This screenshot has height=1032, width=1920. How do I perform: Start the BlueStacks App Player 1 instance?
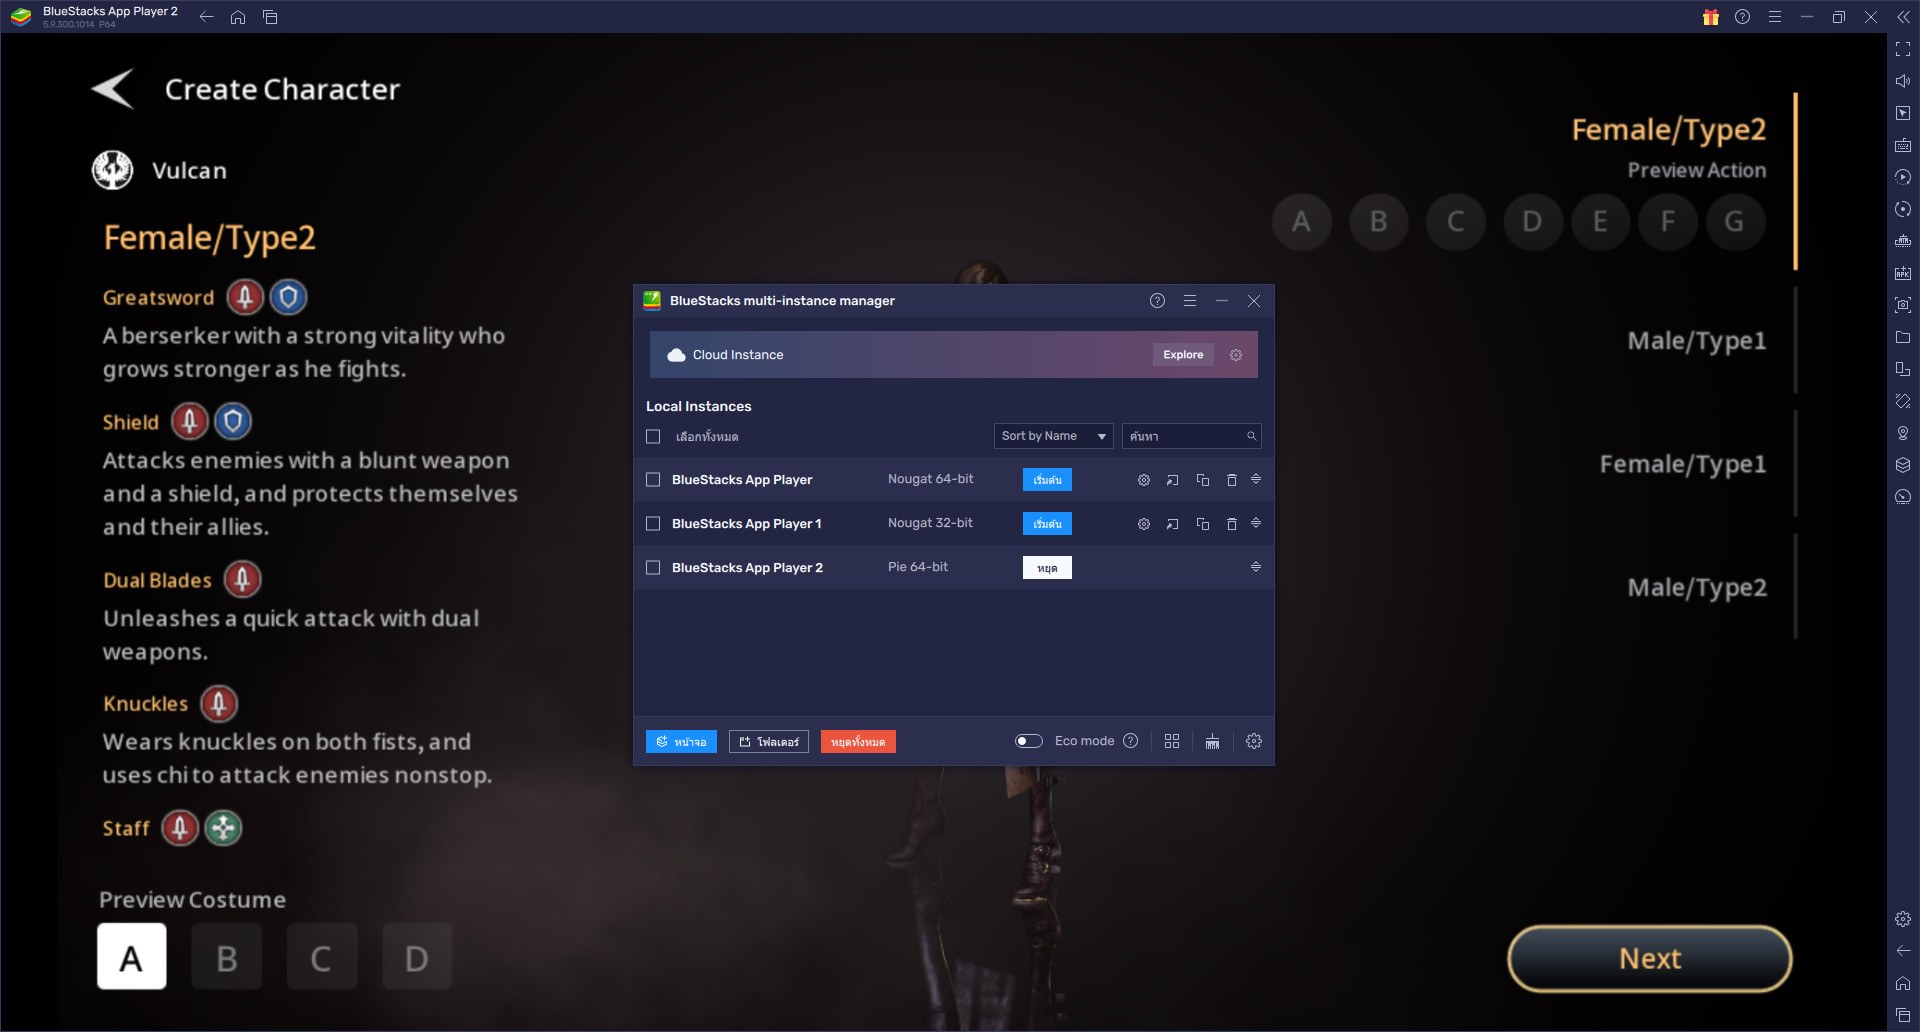1047,524
